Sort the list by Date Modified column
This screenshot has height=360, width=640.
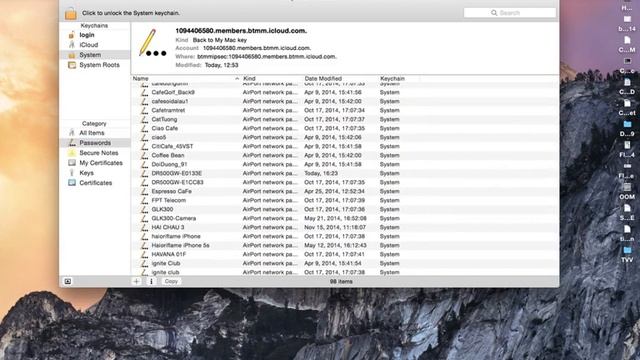coord(323,78)
